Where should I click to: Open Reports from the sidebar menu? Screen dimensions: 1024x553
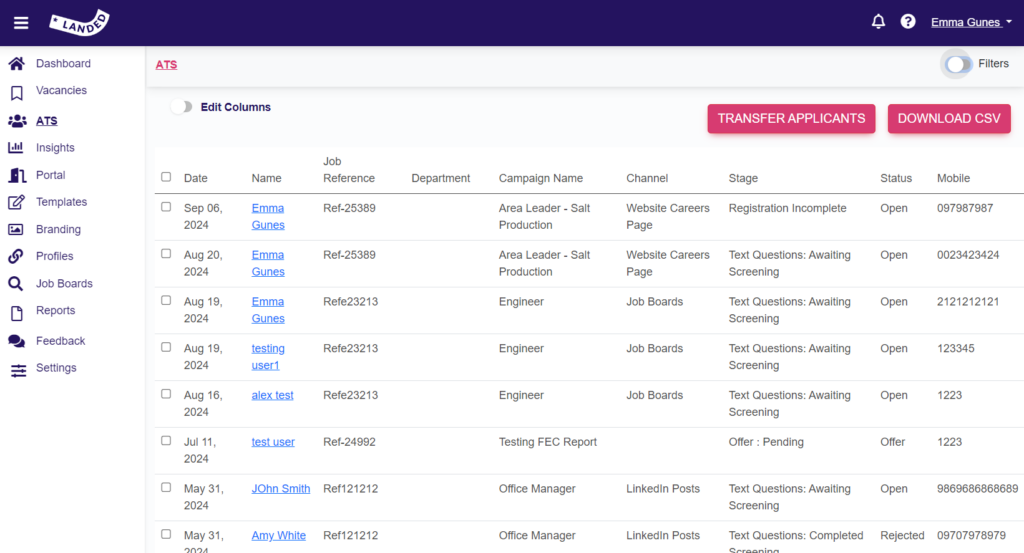(56, 310)
